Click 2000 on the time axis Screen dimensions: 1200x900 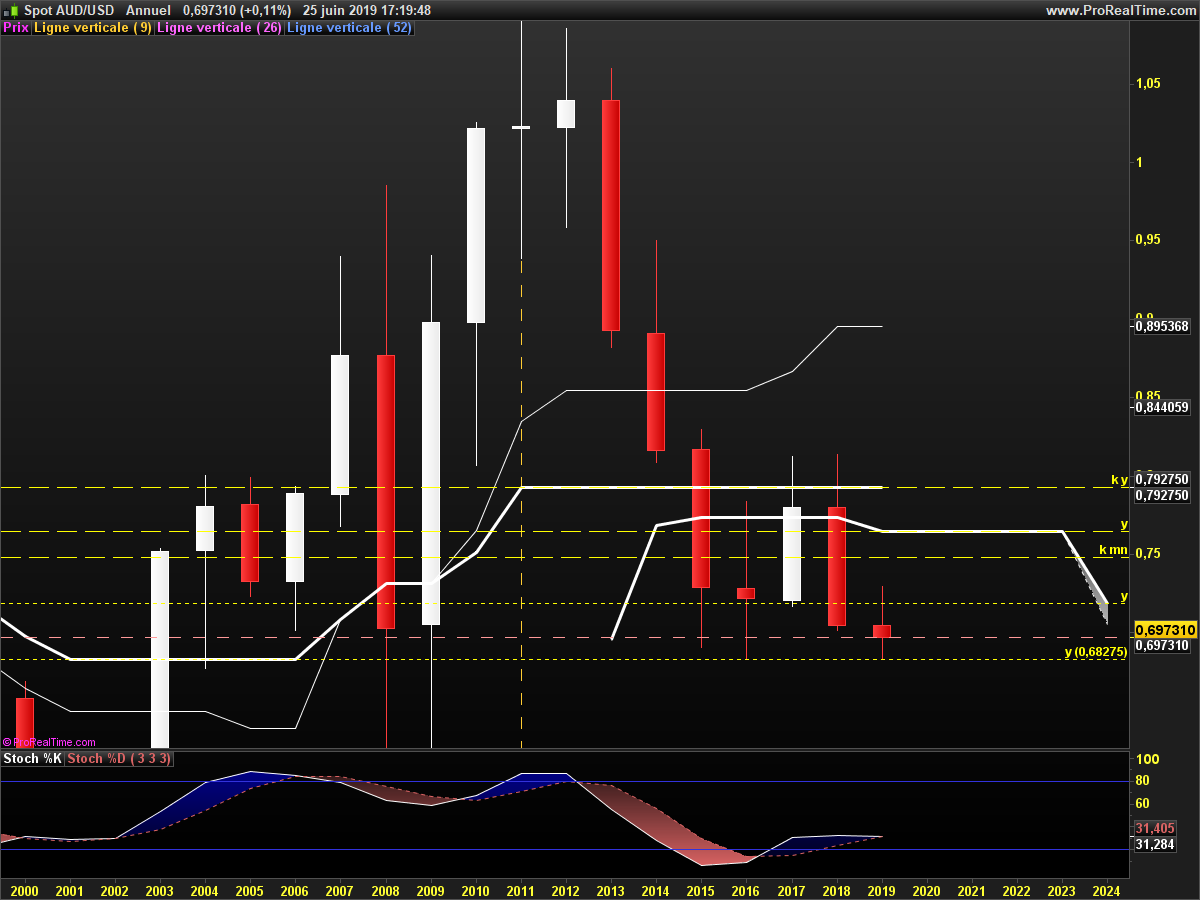[x=24, y=890]
